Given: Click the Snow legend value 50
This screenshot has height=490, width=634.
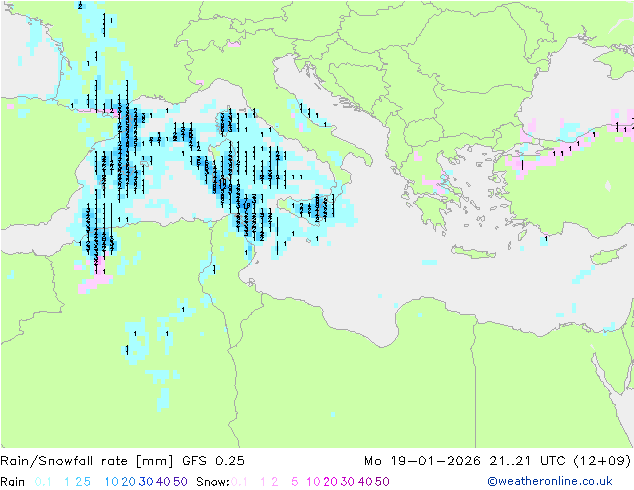Looking at the screenshot, I should click(x=382, y=482).
